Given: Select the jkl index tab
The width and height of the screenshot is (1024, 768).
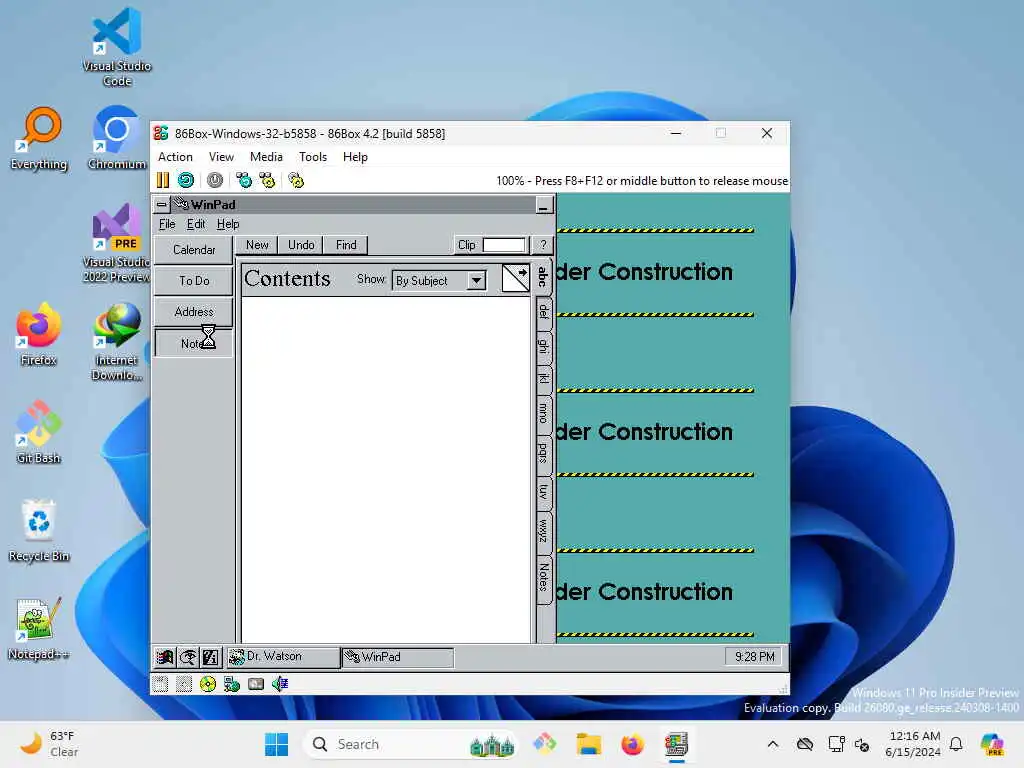Looking at the screenshot, I should pyautogui.click(x=543, y=377).
